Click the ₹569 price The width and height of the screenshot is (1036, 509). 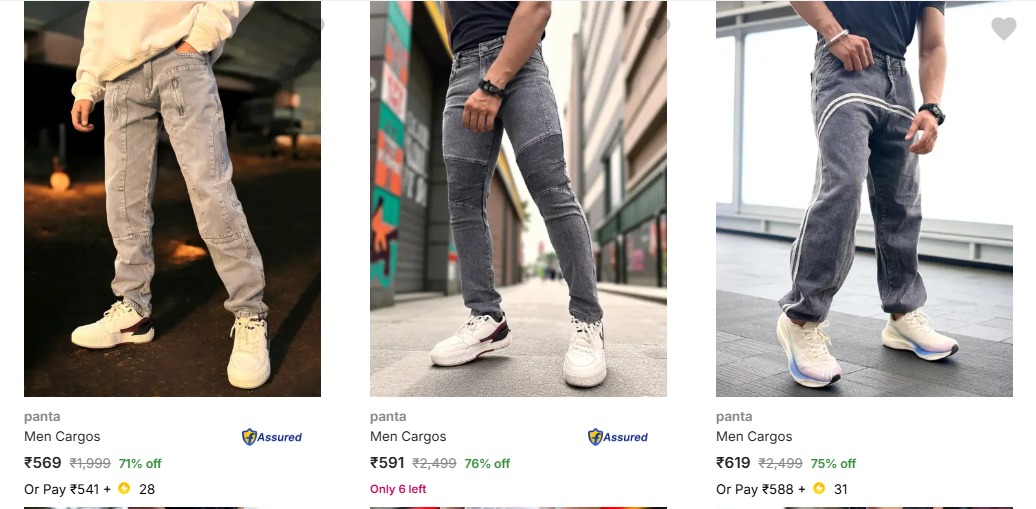[43, 463]
